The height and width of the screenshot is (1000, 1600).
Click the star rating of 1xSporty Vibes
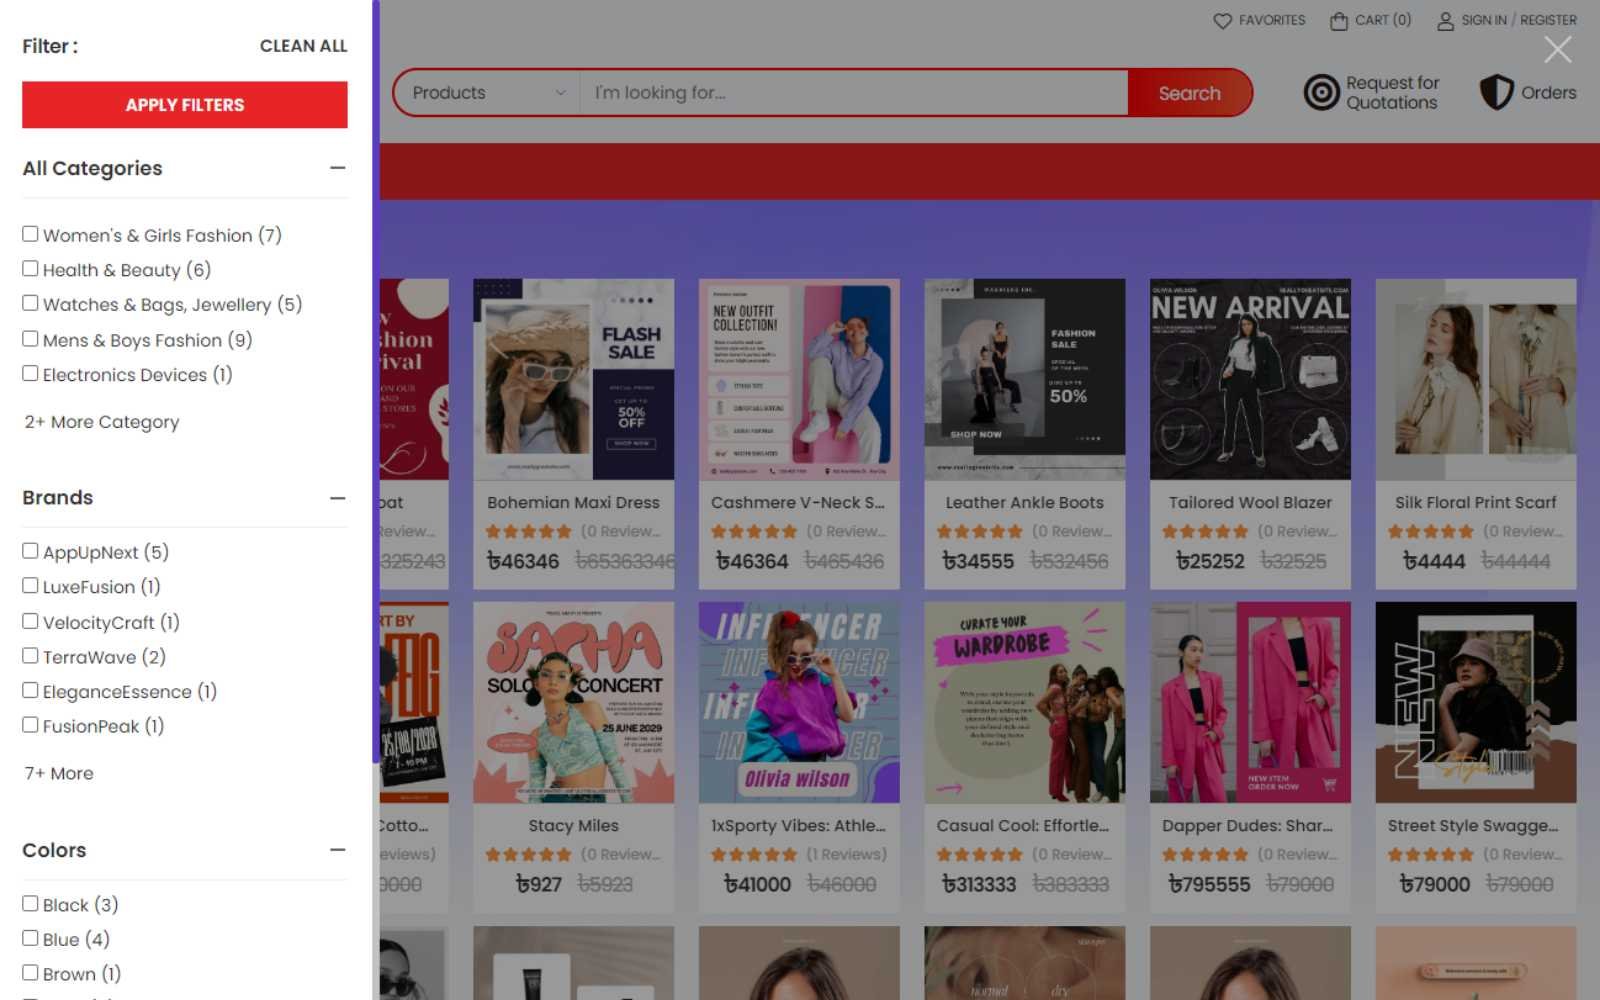754,855
